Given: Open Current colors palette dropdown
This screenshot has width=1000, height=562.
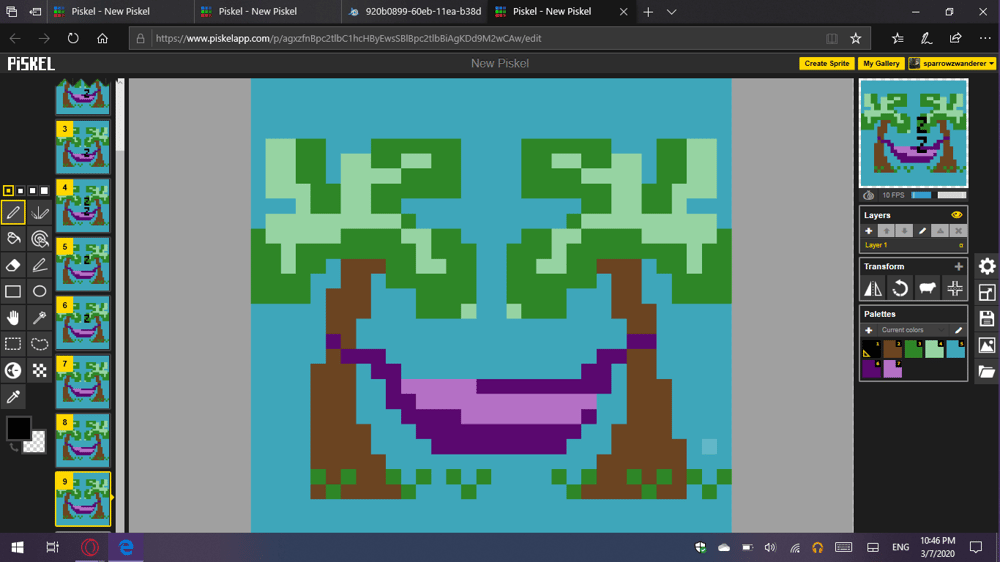Looking at the screenshot, I should tap(913, 330).
